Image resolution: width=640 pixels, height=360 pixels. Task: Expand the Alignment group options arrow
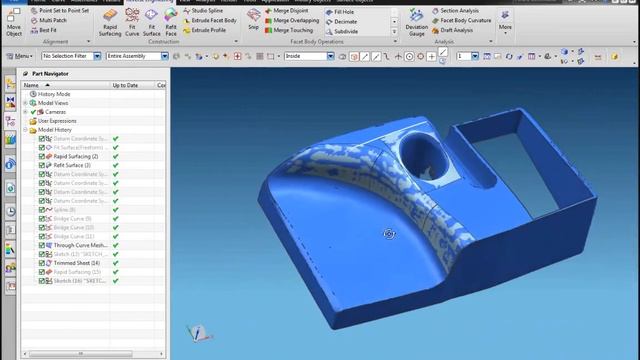(89, 42)
